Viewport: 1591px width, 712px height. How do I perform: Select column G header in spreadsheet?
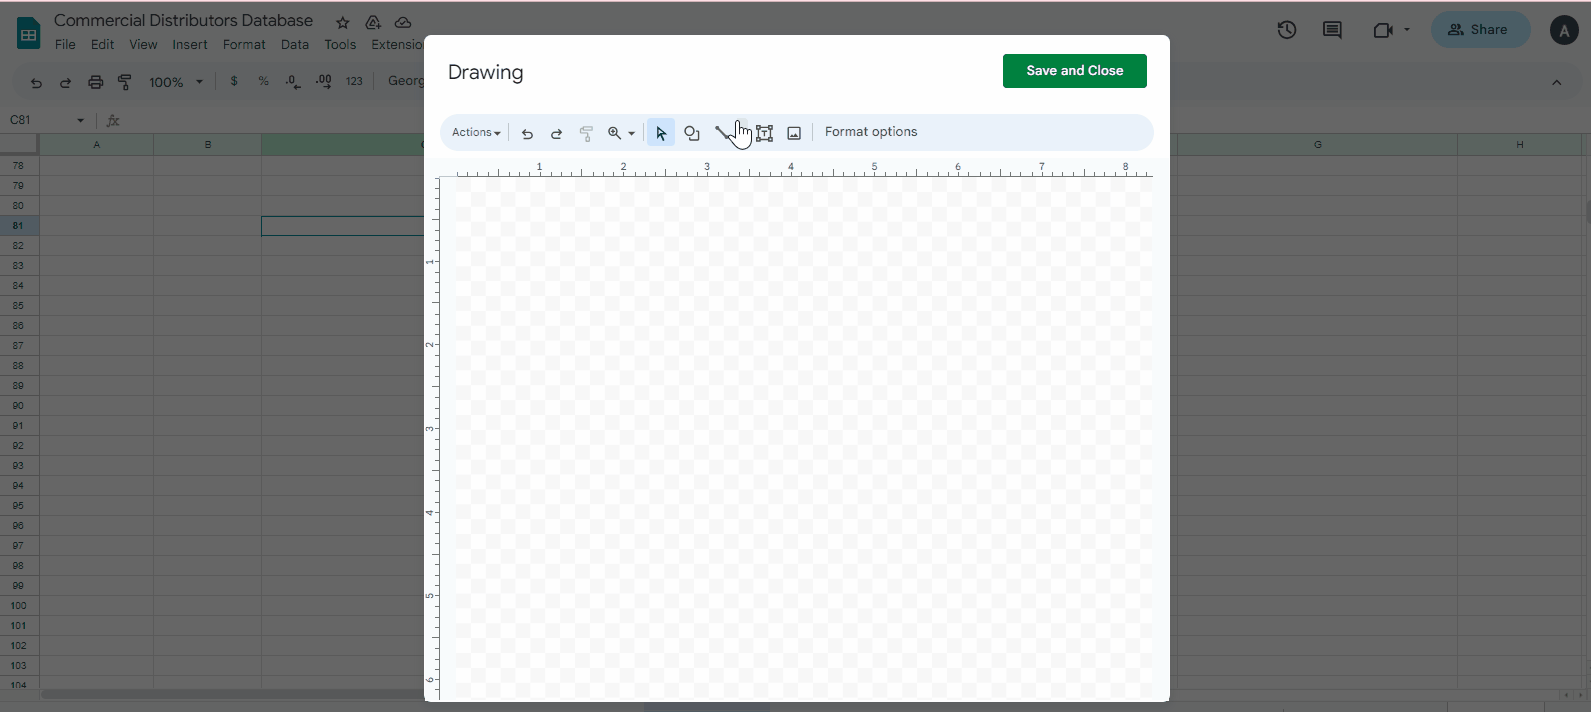[x=1318, y=145]
